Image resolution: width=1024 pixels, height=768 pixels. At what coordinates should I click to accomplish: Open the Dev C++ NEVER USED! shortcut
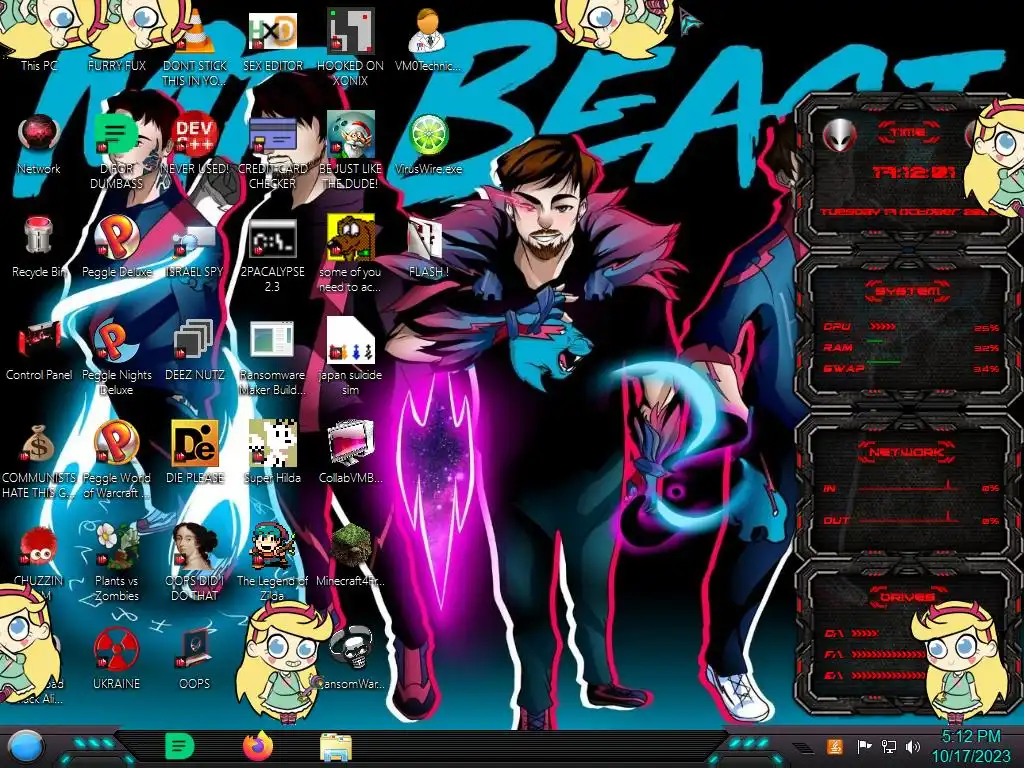pyautogui.click(x=195, y=144)
